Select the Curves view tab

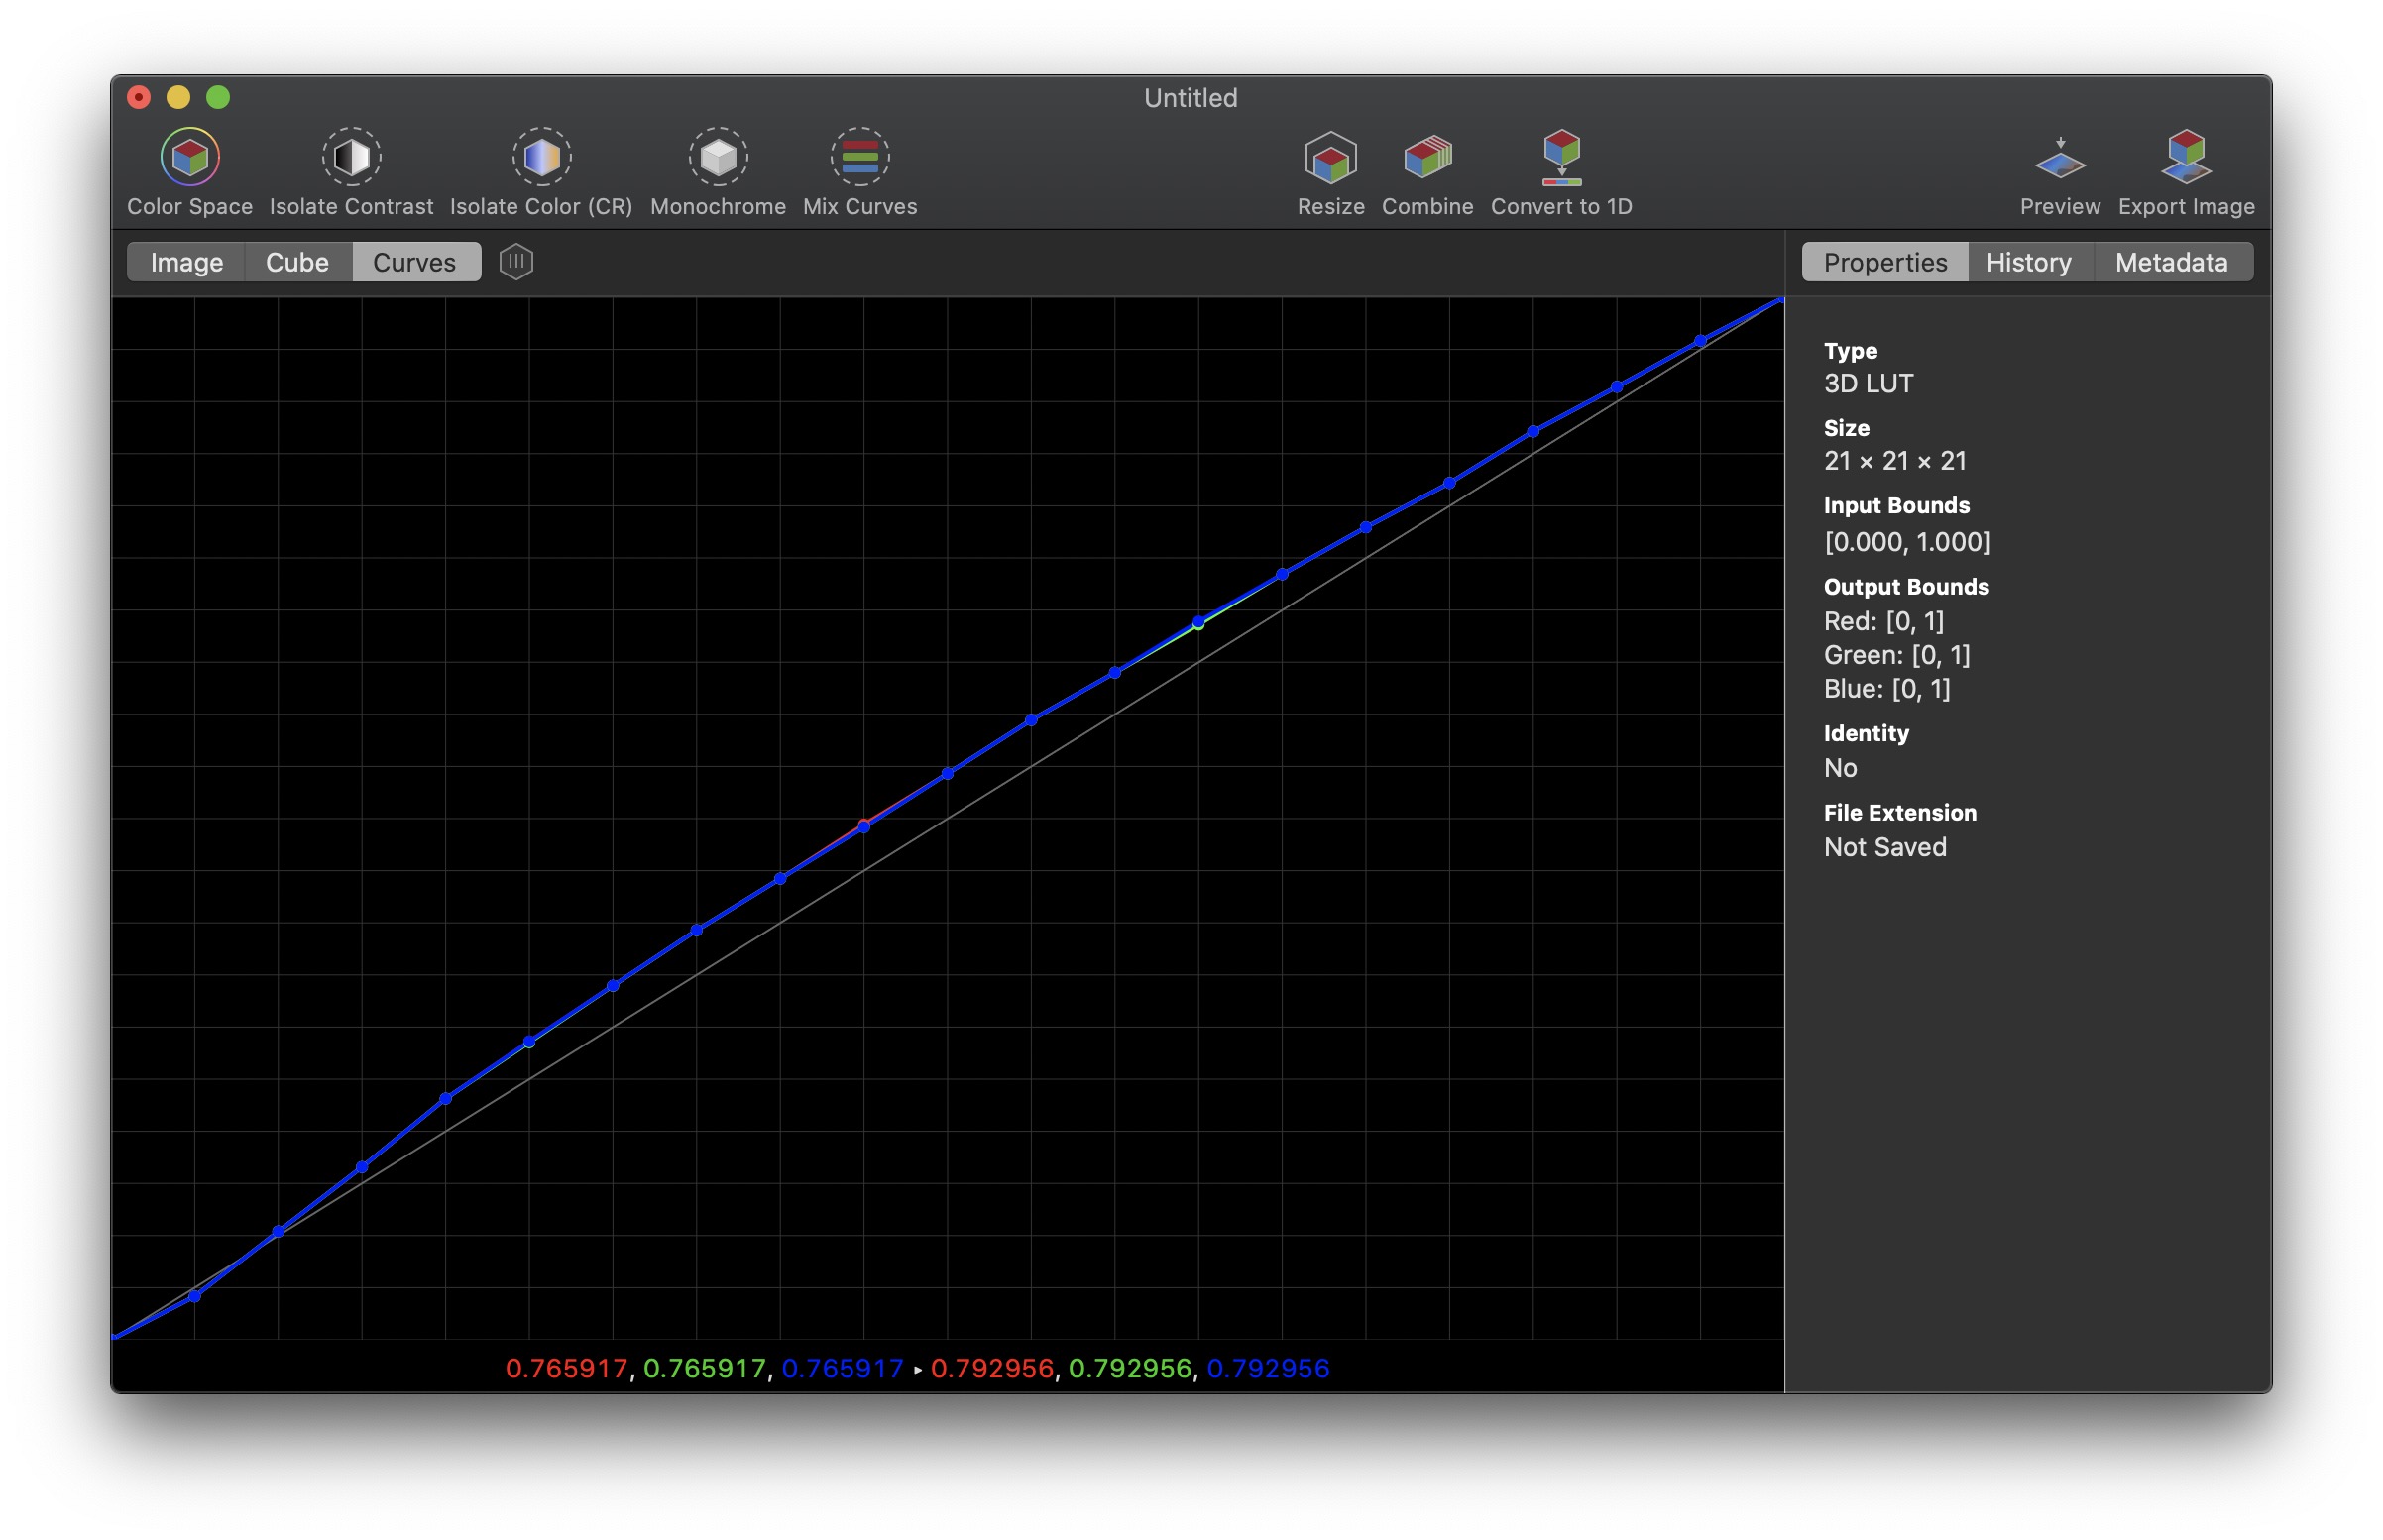pyautogui.click(x=414, y=262)
